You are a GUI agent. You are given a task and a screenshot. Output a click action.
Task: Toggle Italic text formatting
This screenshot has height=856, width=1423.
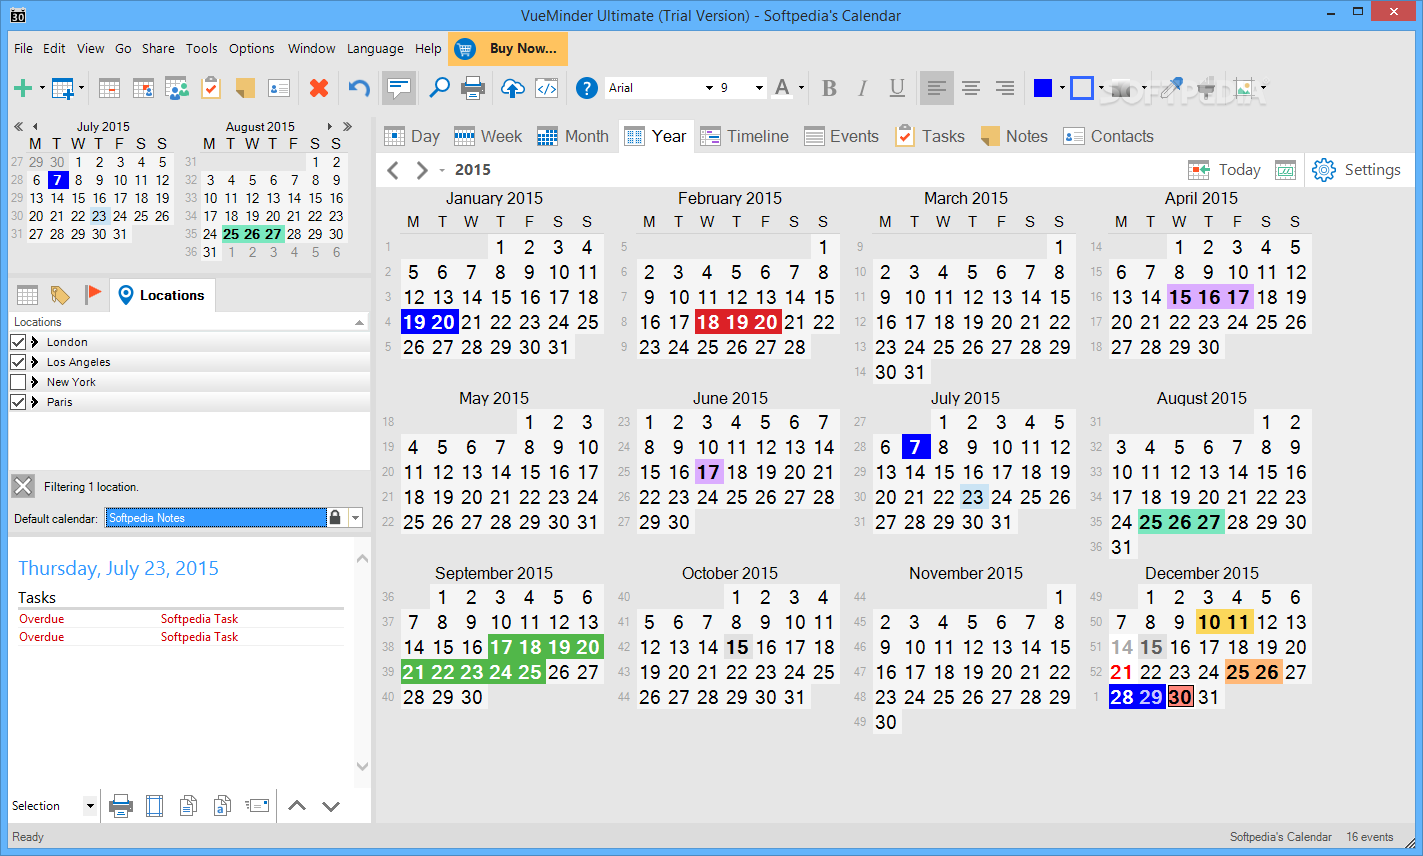[x=862, y=88]
